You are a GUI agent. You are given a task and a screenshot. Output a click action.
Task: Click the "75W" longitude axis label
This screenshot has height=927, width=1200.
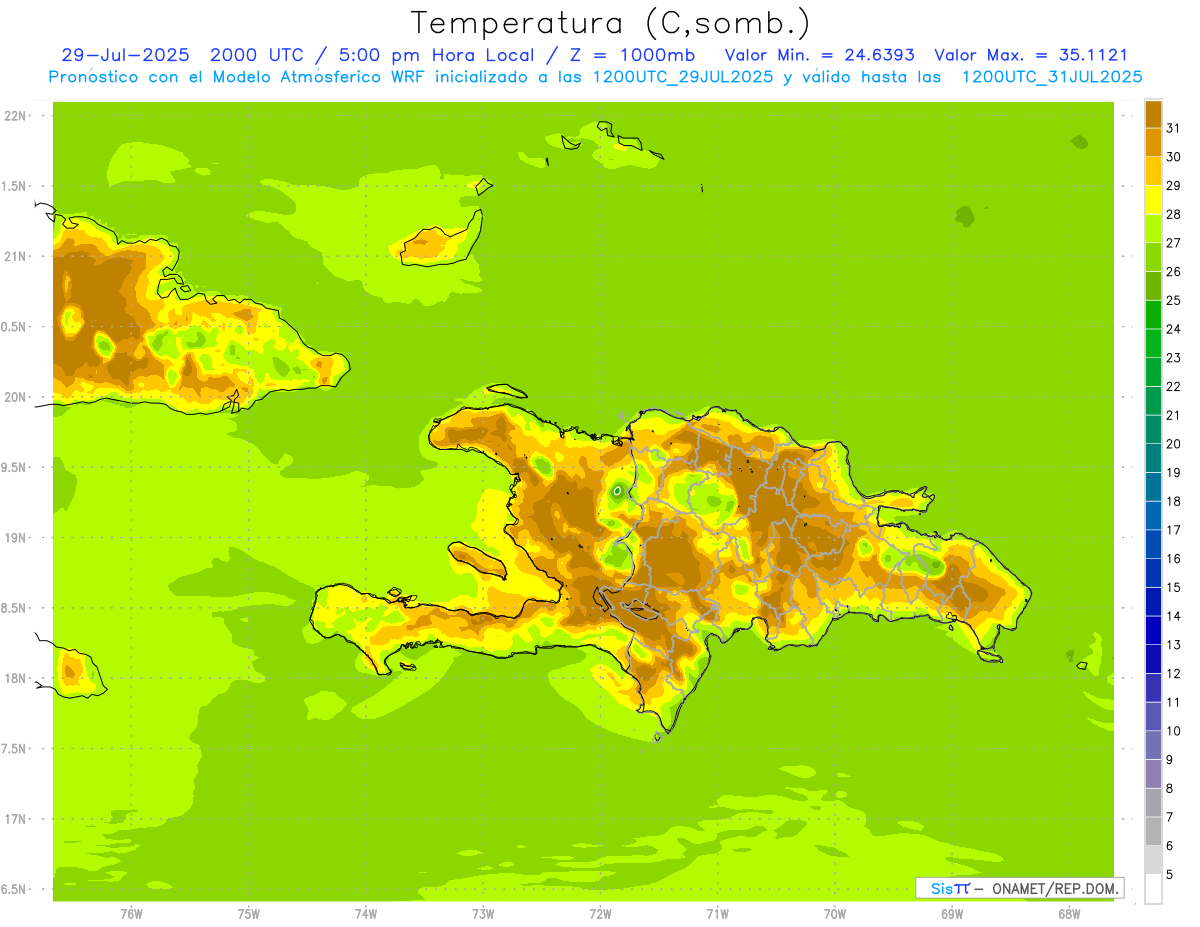[249, 914]
